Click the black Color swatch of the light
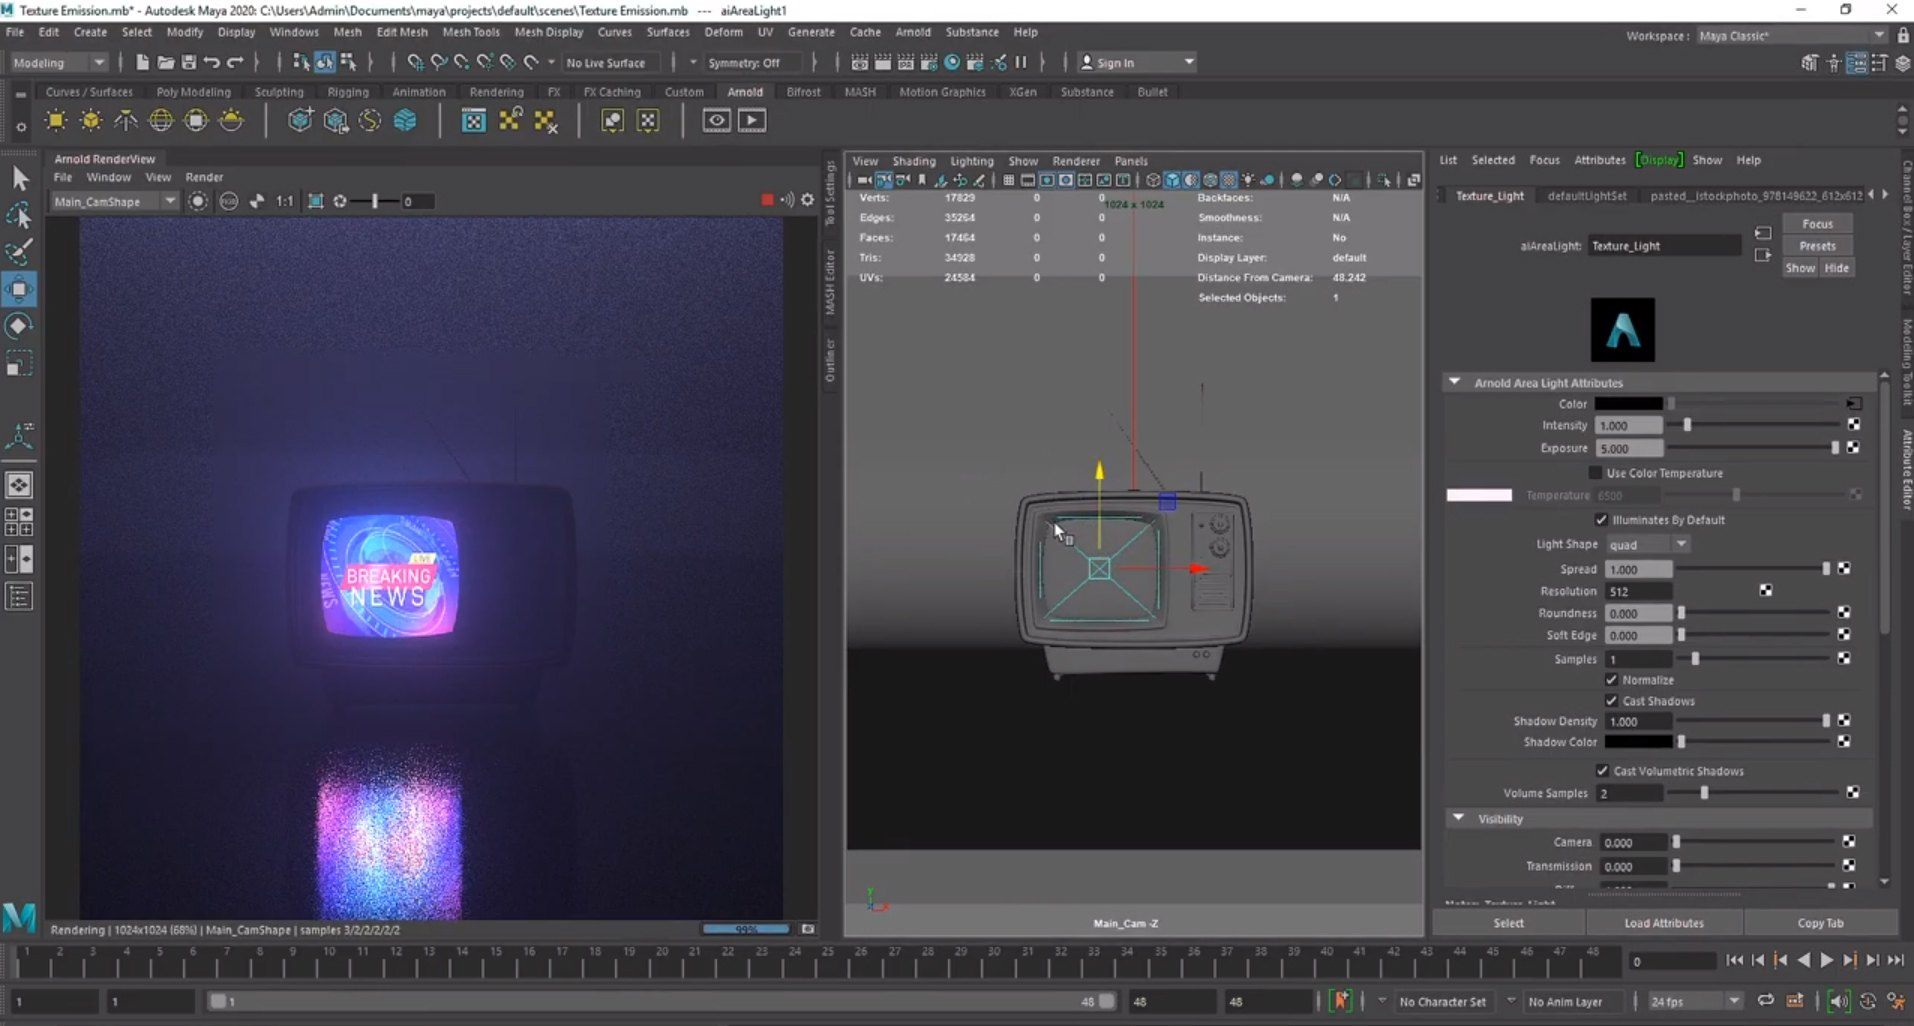Viewport: 1914px width, 1026px height. pos(1628,404)
